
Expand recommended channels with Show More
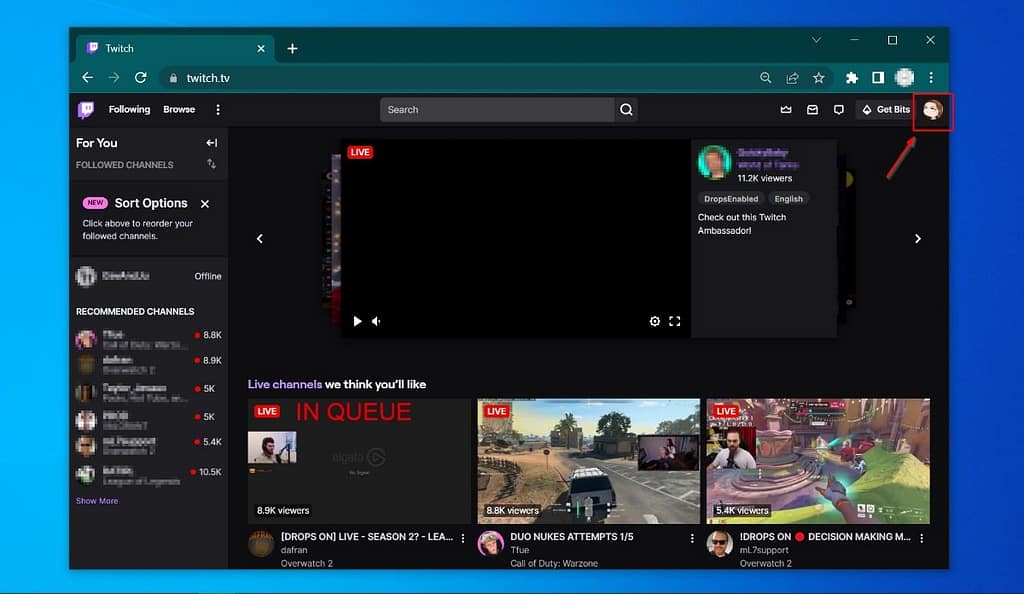click(x=97, y=501)
